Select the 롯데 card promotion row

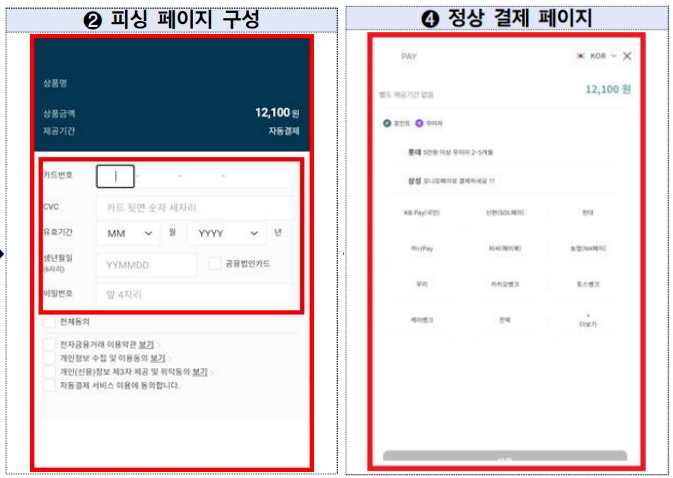click(504, 152)
